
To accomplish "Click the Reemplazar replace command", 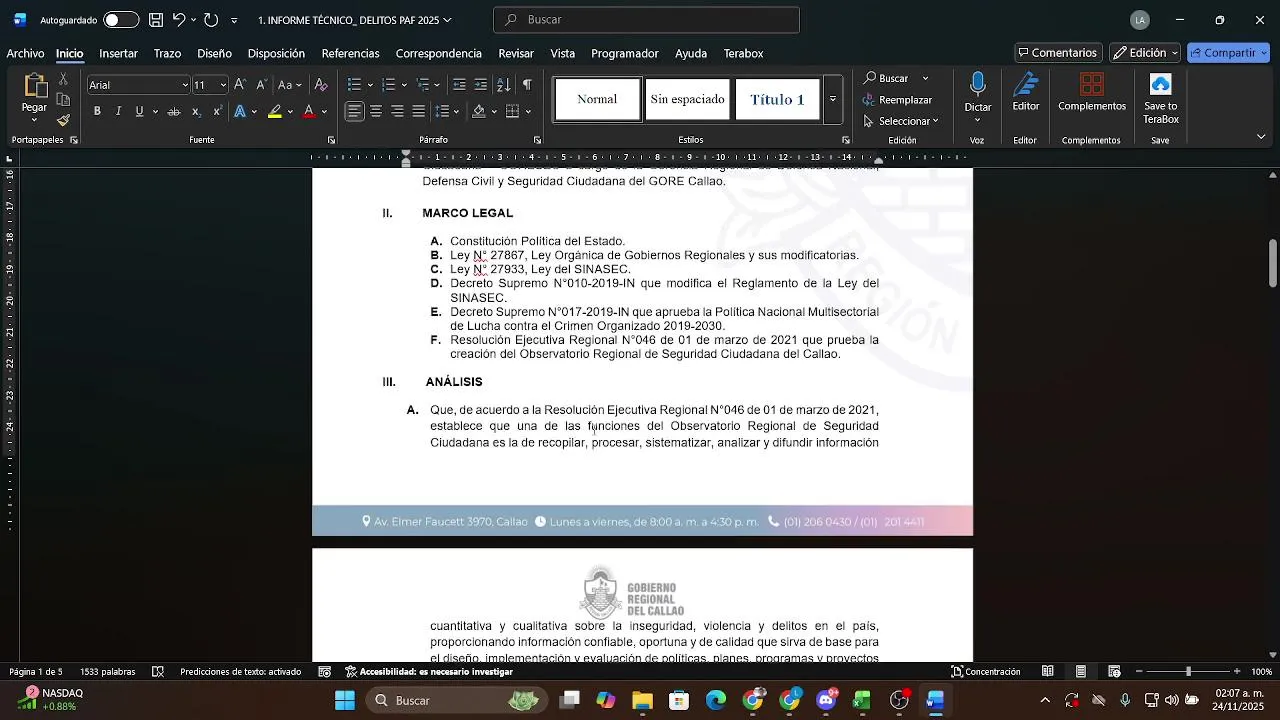I will tap(897, 100).
